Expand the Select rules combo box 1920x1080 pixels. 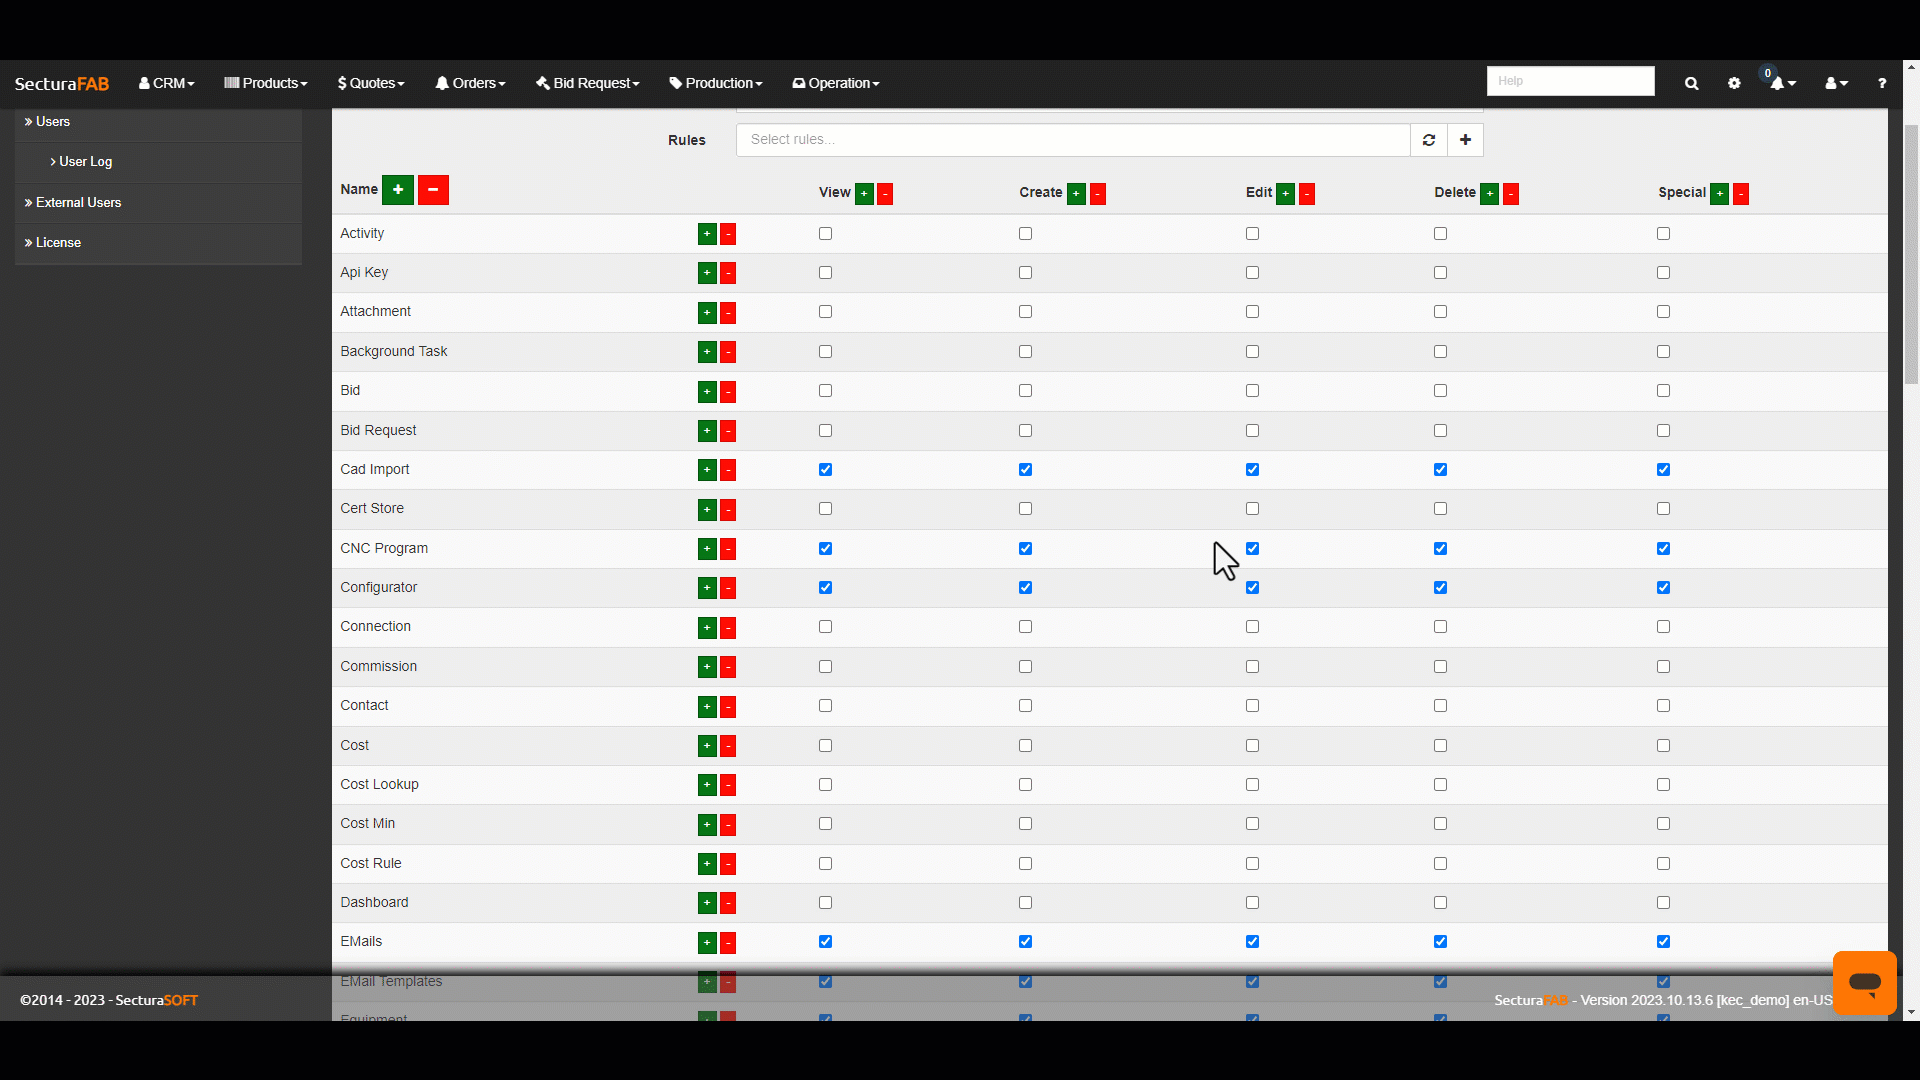tap(1072, 140)
